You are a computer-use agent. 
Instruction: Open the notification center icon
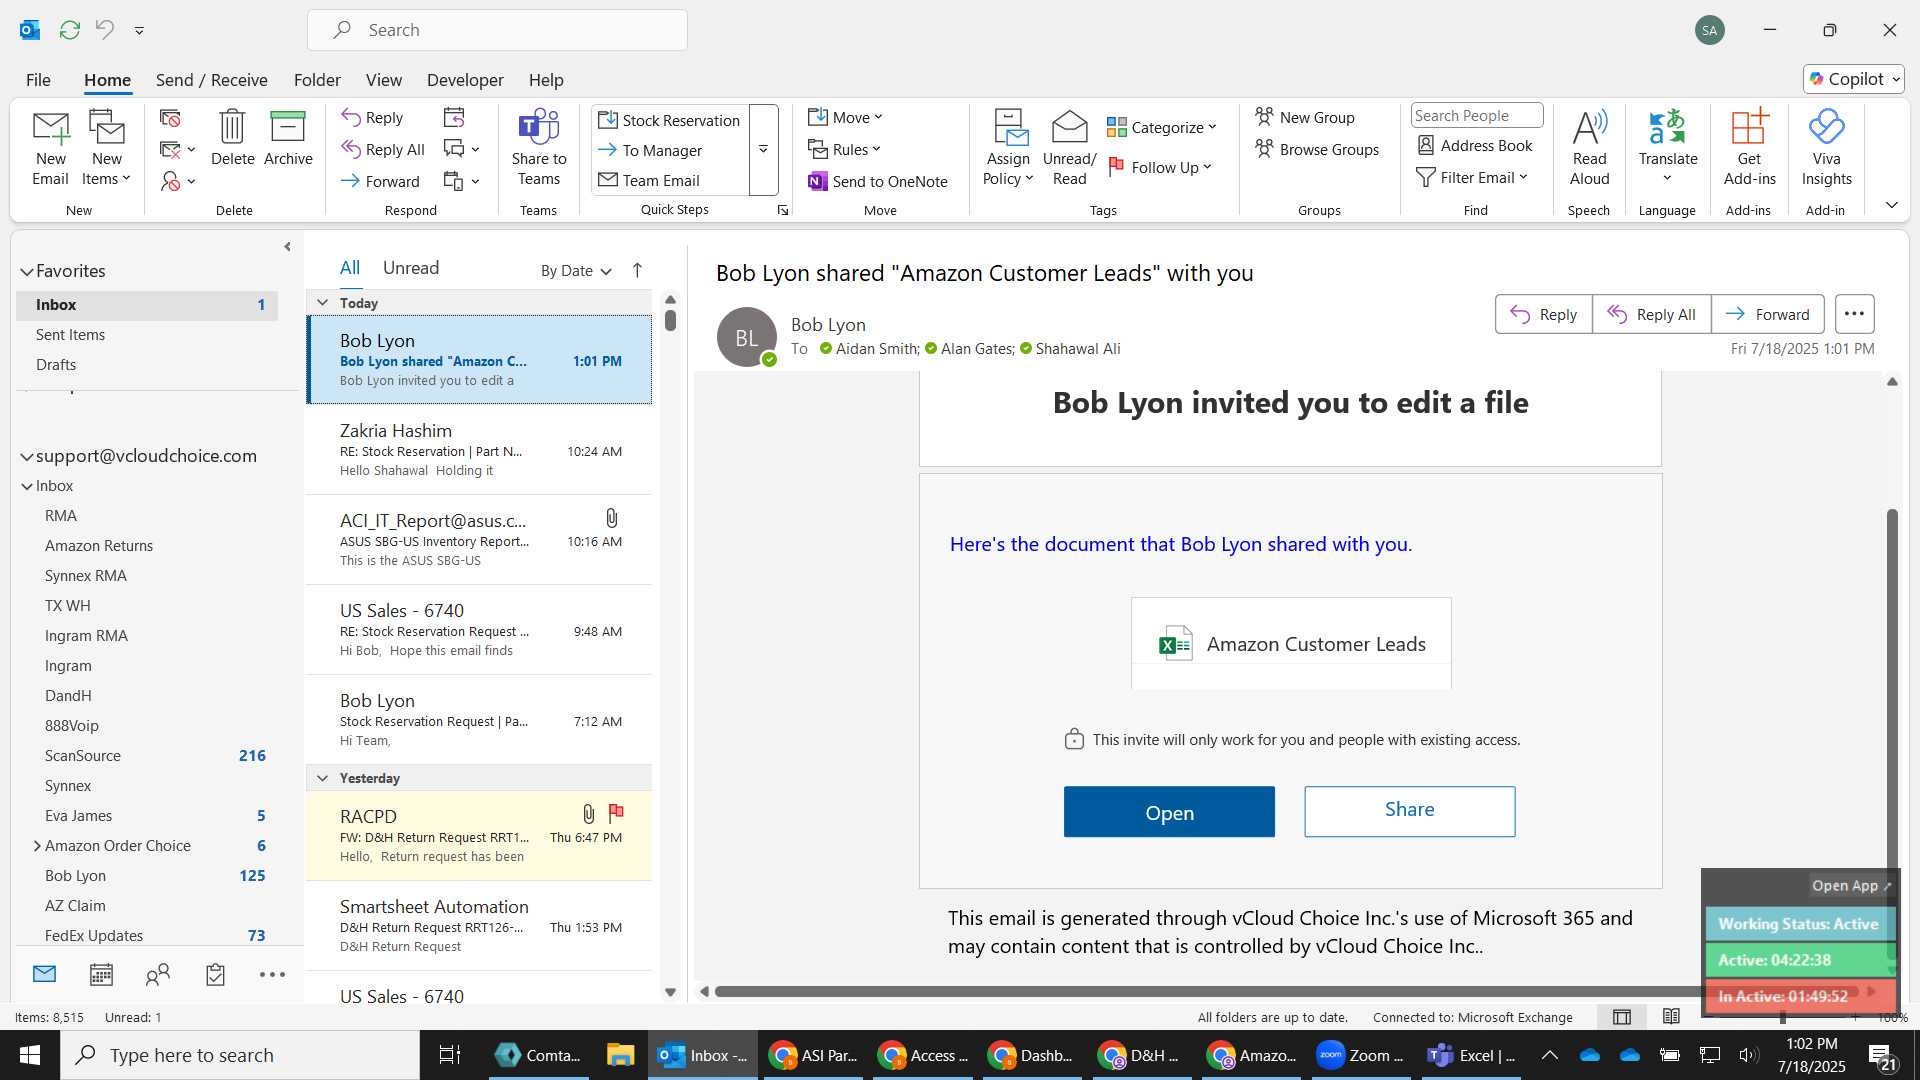tap(1882, 1056)
